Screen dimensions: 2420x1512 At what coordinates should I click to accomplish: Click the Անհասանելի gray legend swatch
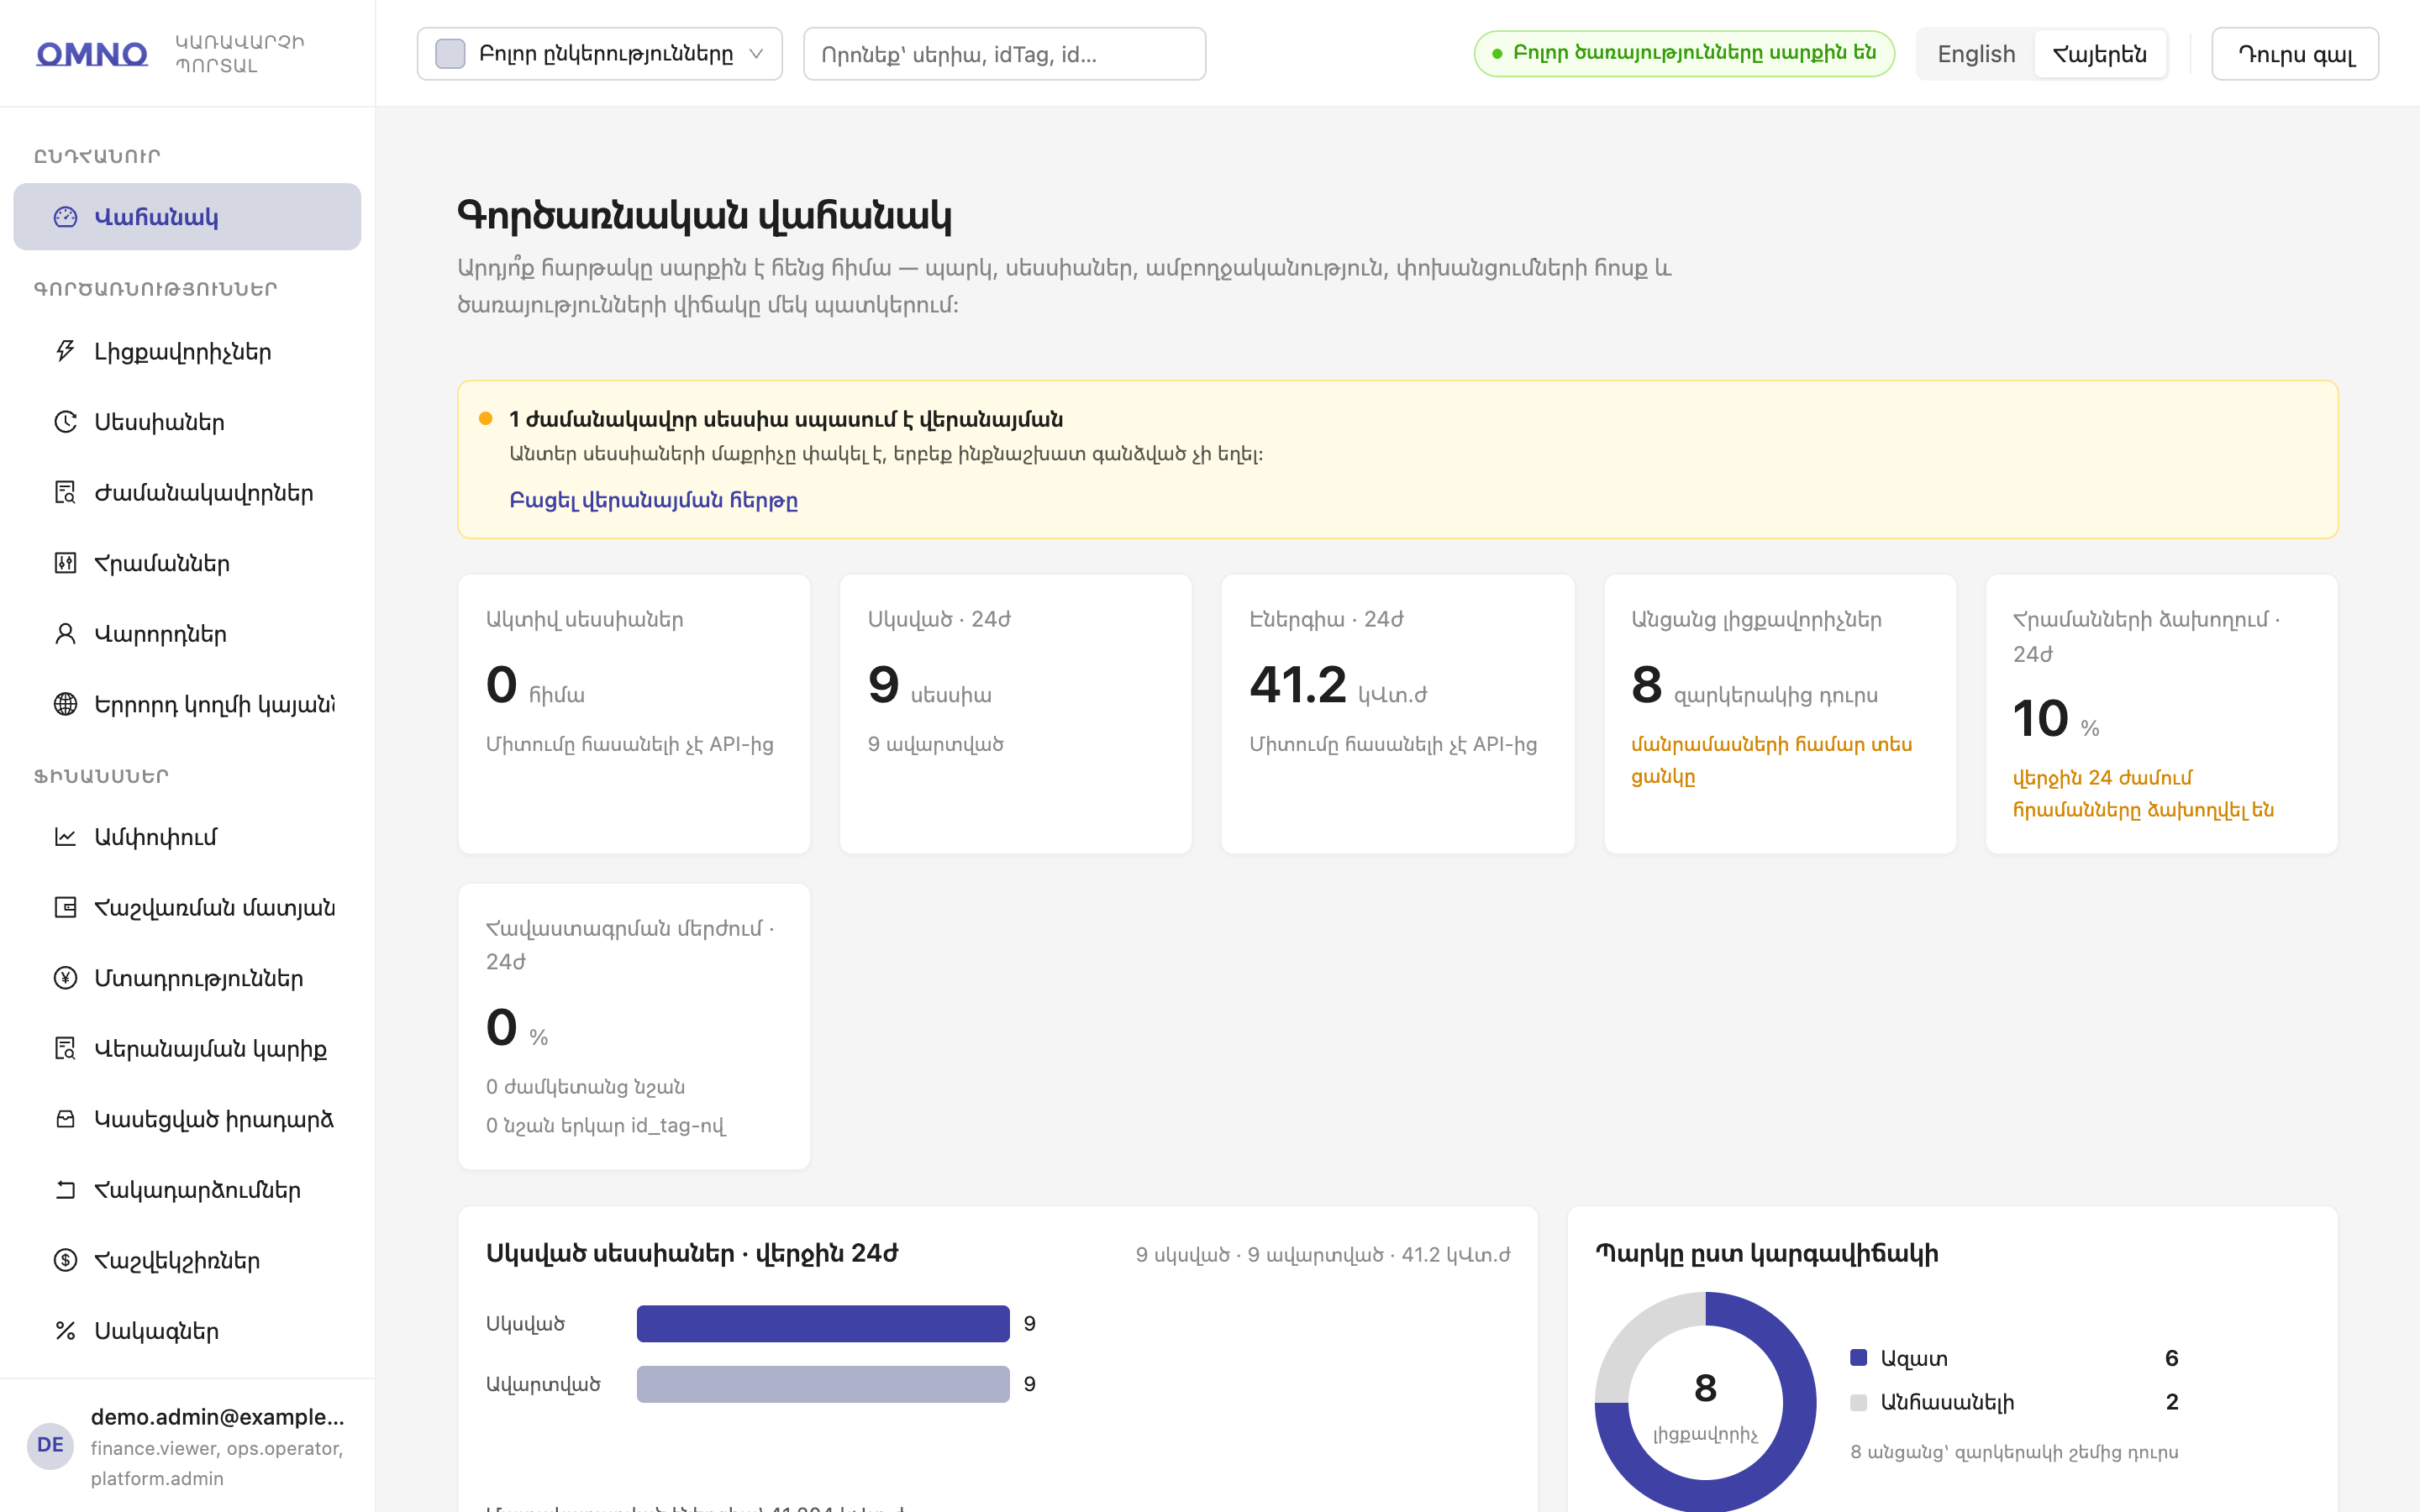pyautogui.click(x=1859, y=1402)
